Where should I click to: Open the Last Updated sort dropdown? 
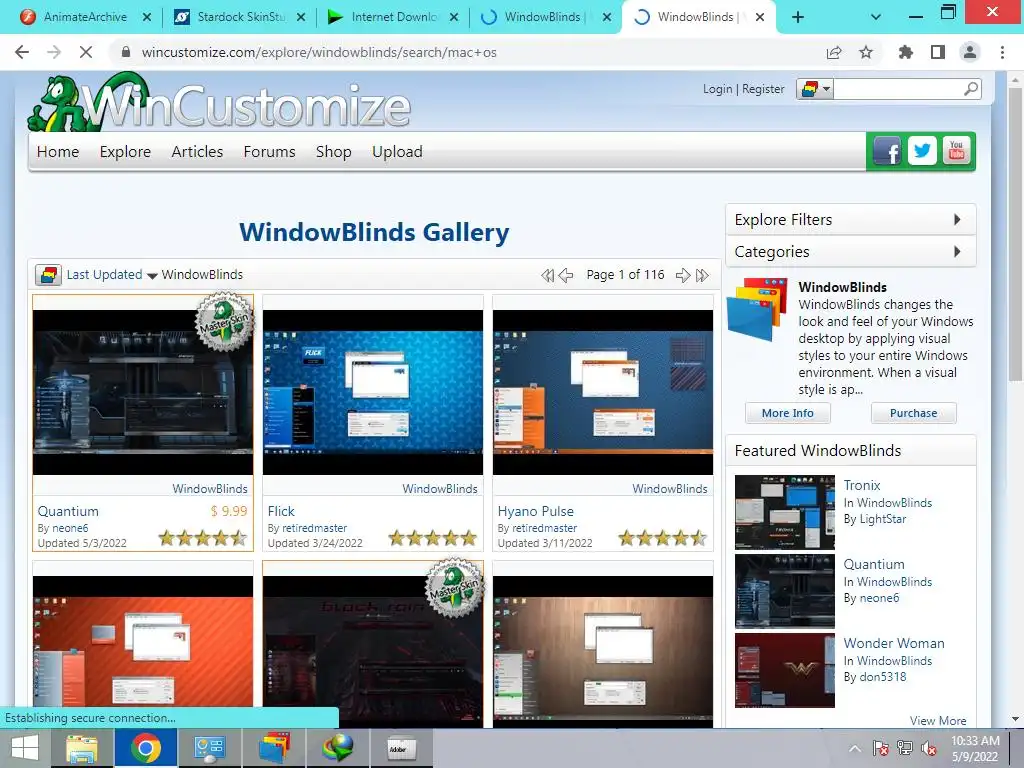coord(112,275)
